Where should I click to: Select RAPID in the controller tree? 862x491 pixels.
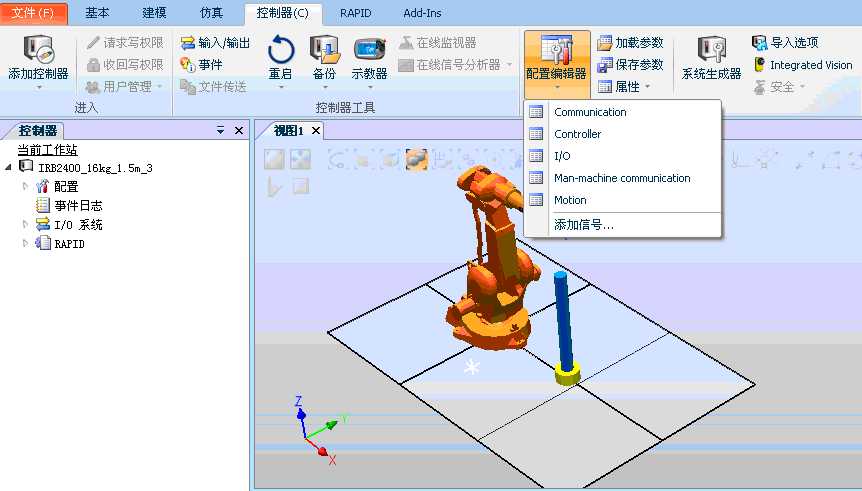[69, 244]
